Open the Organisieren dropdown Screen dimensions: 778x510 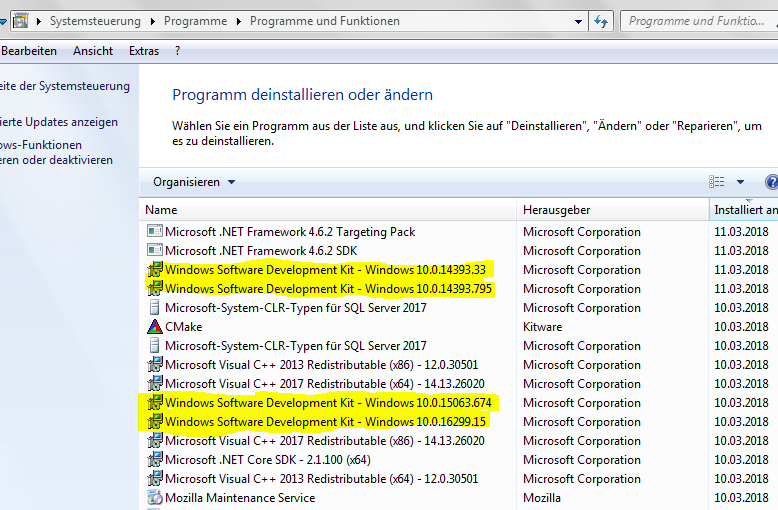tap(194, 182)
